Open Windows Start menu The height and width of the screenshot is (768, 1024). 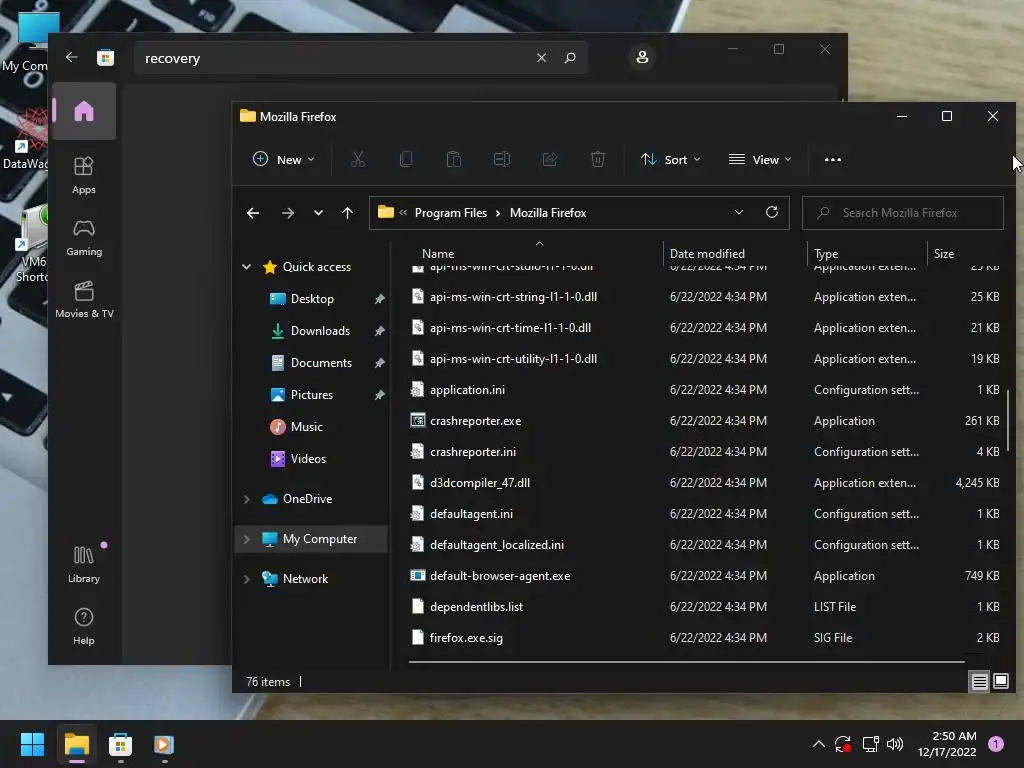pos(32,744)
